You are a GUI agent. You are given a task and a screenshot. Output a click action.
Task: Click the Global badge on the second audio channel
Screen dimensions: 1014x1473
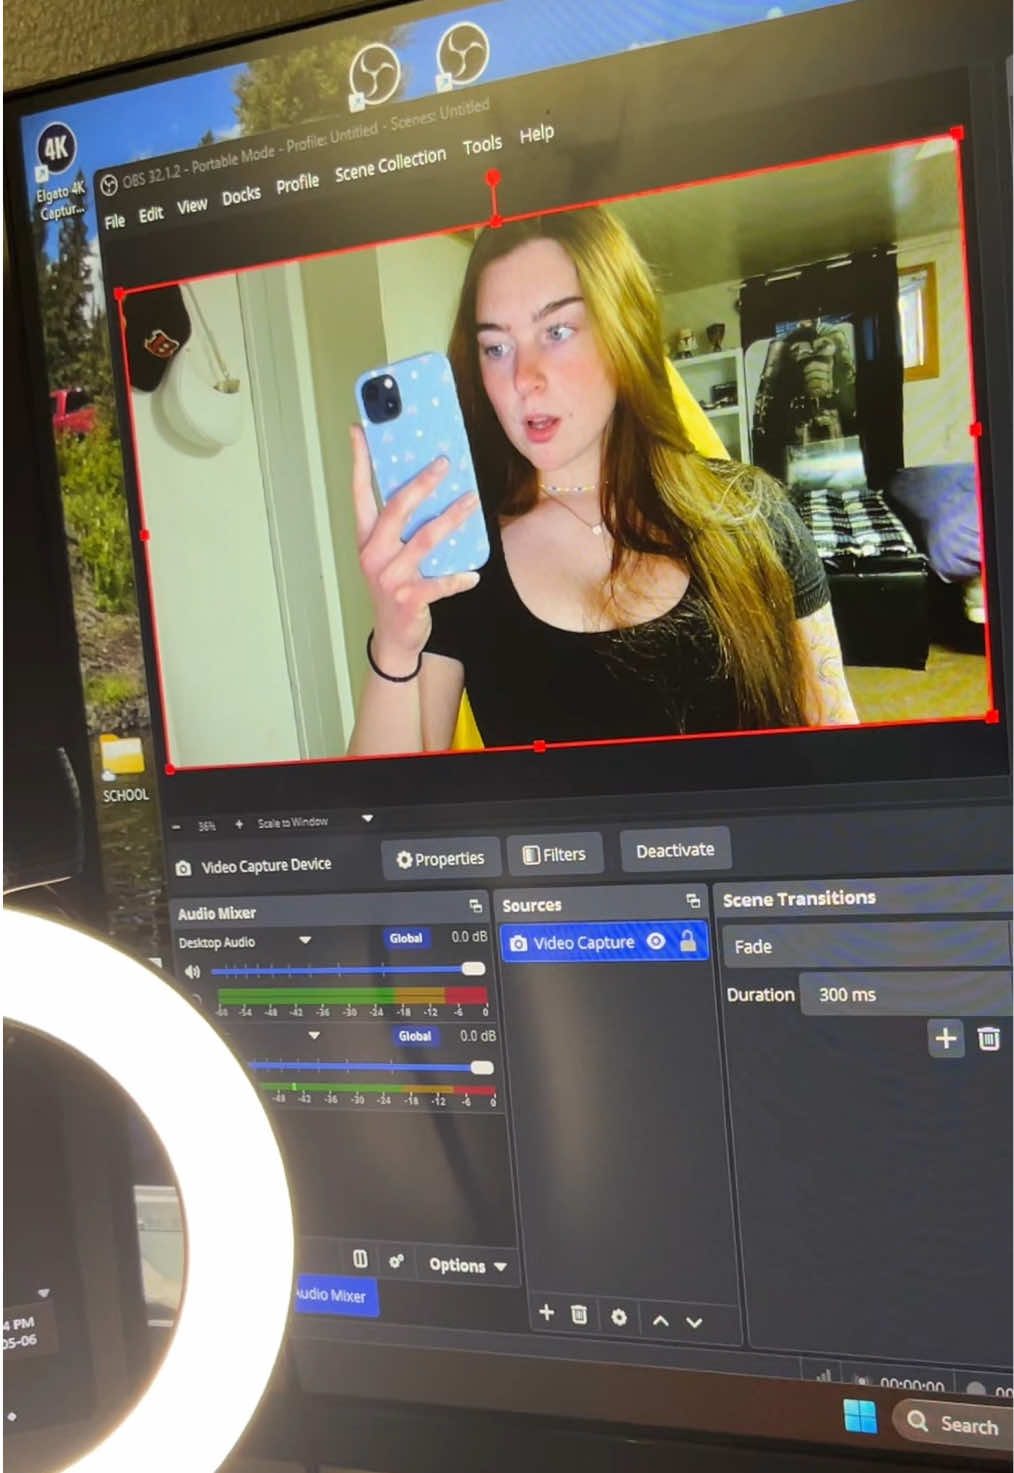pyautogui.click(x=414, y=1036)
